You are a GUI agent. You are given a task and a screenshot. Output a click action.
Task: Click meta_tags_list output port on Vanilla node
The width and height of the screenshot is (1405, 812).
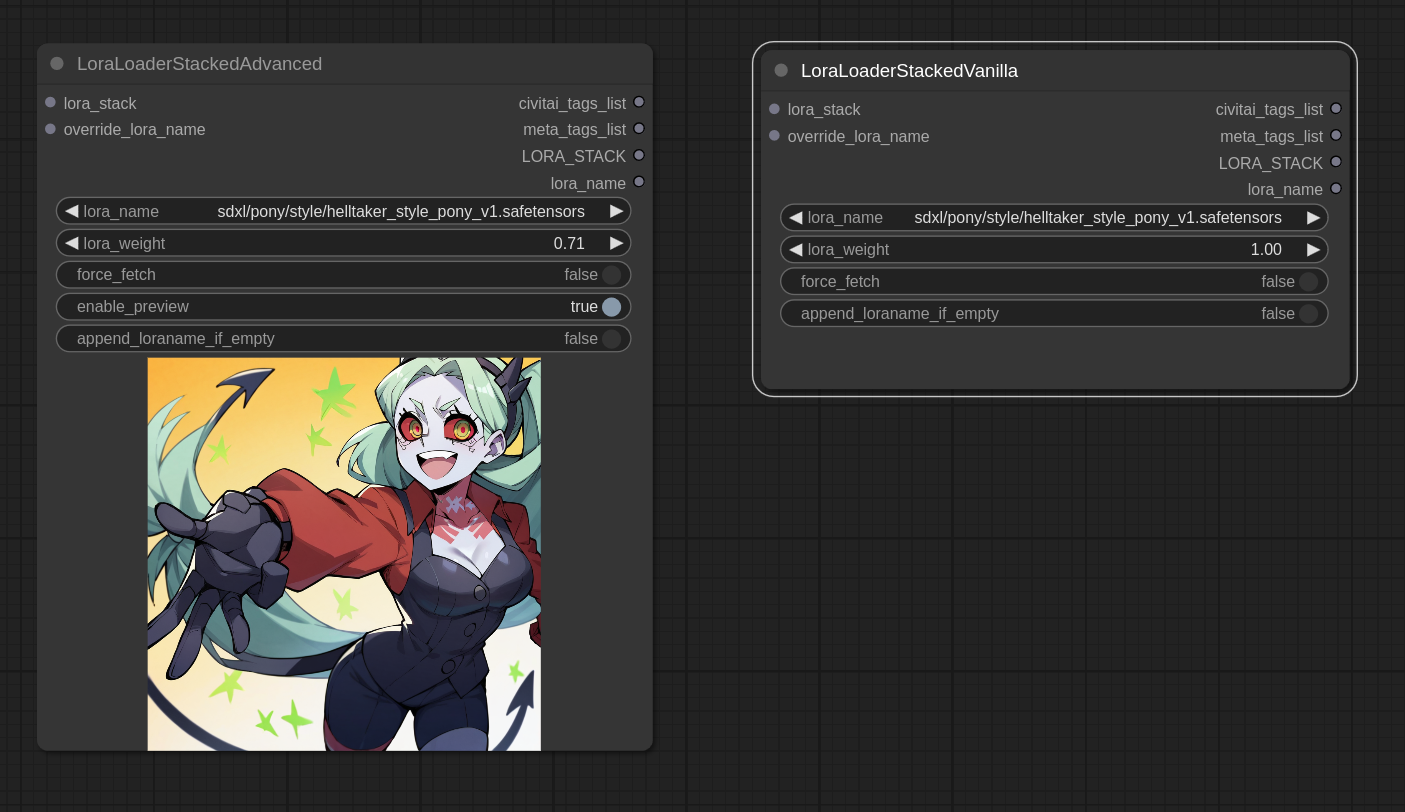(1336, 135)
